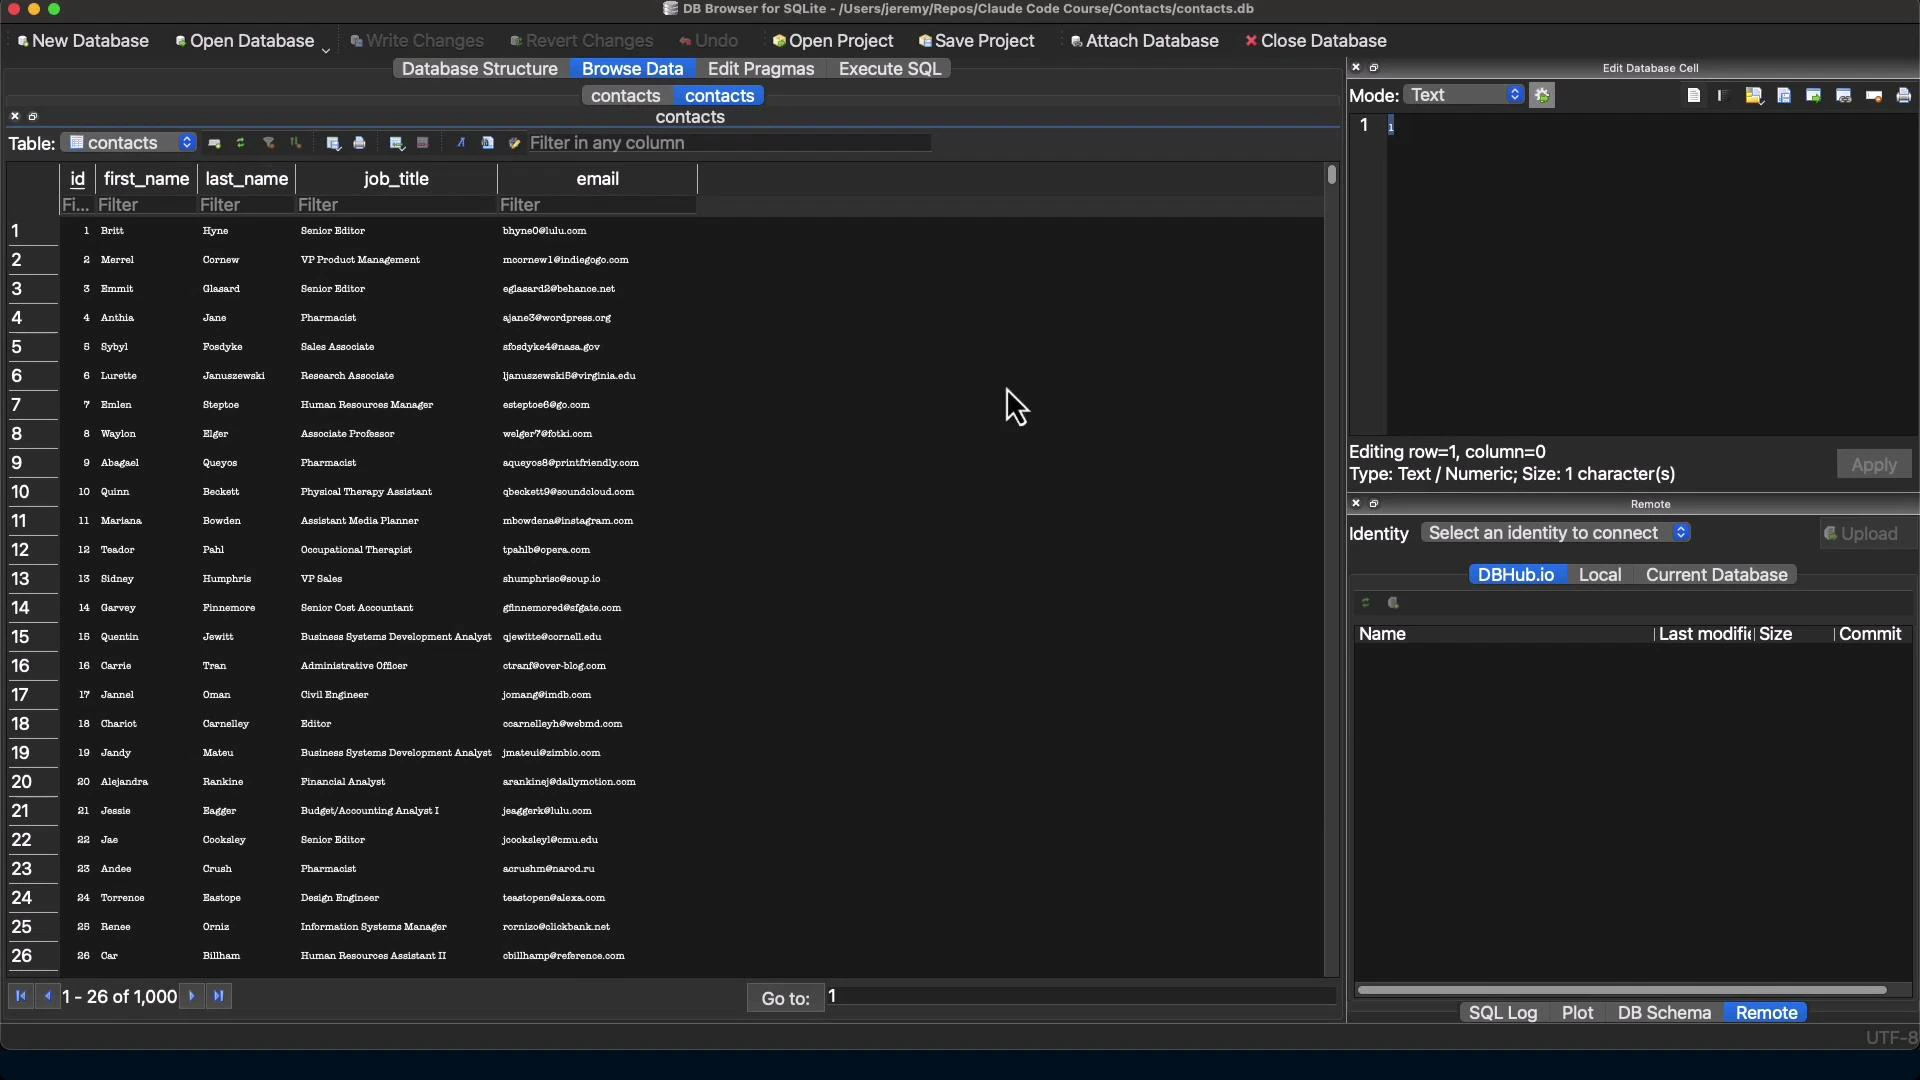
Task: Click the Filter in any column field
Action: click(x=730, y=143)
